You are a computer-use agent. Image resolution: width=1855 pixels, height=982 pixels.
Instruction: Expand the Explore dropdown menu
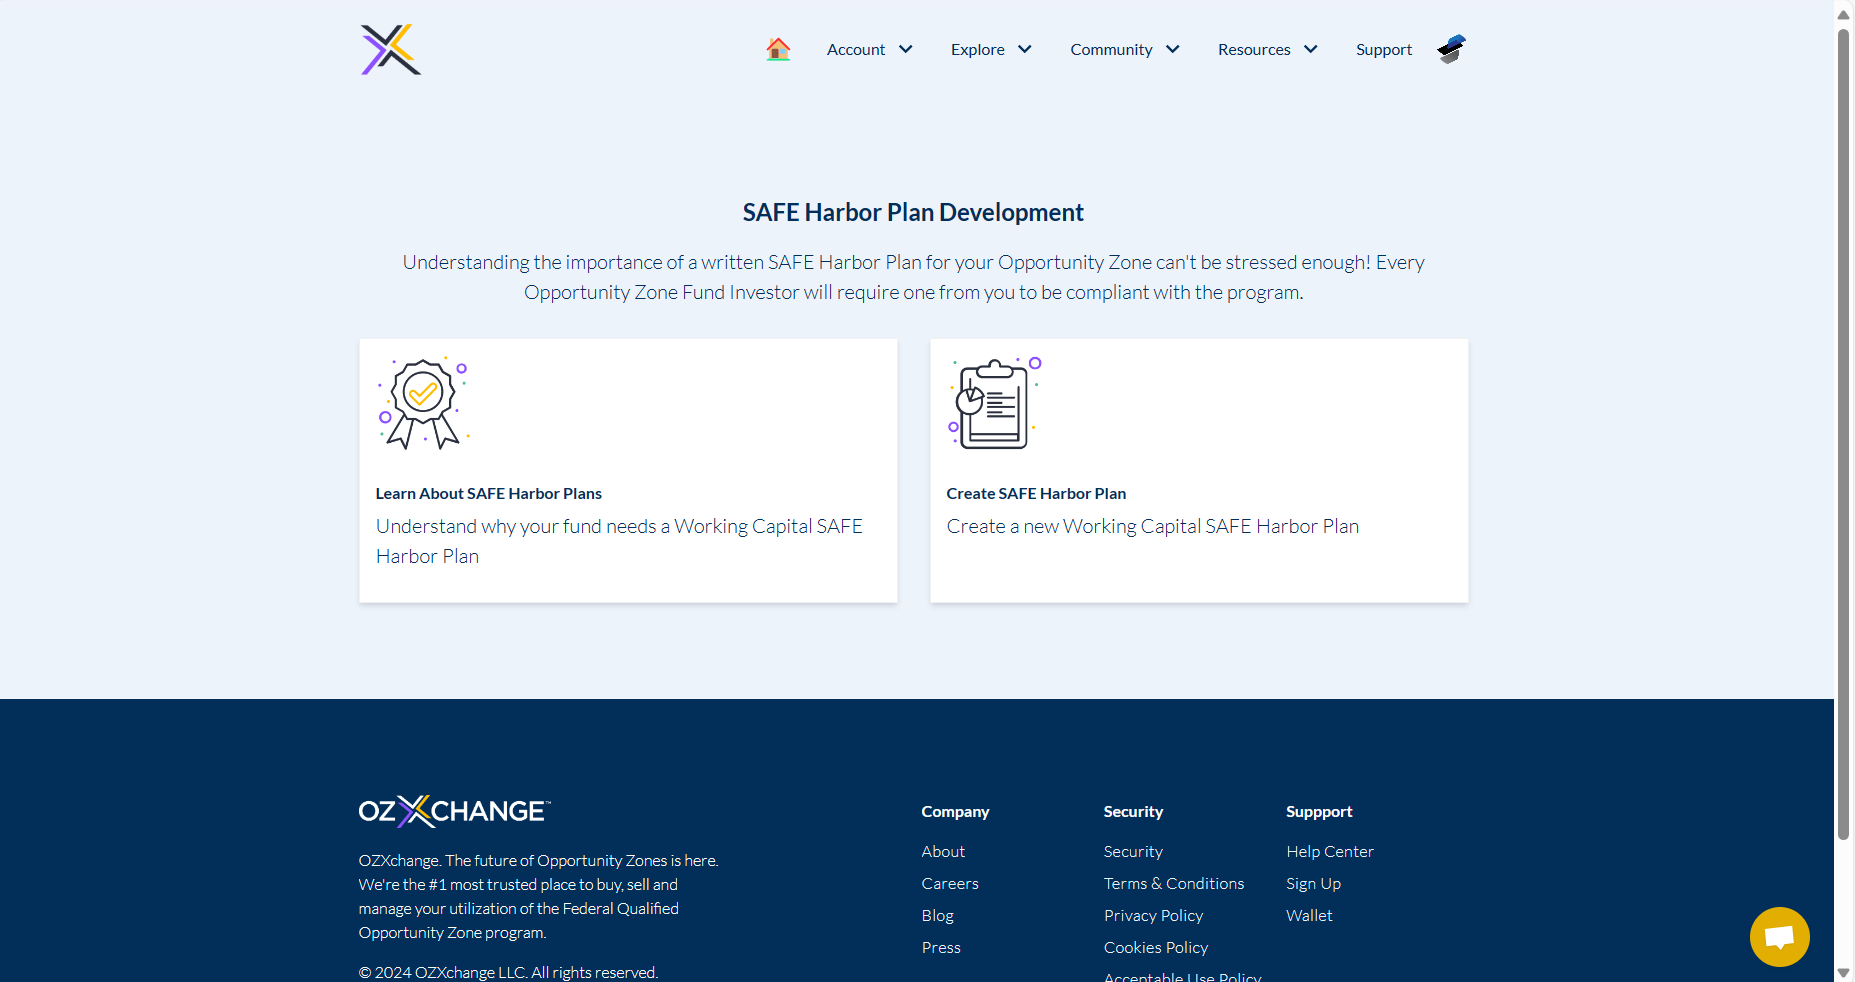coord(991,49)
